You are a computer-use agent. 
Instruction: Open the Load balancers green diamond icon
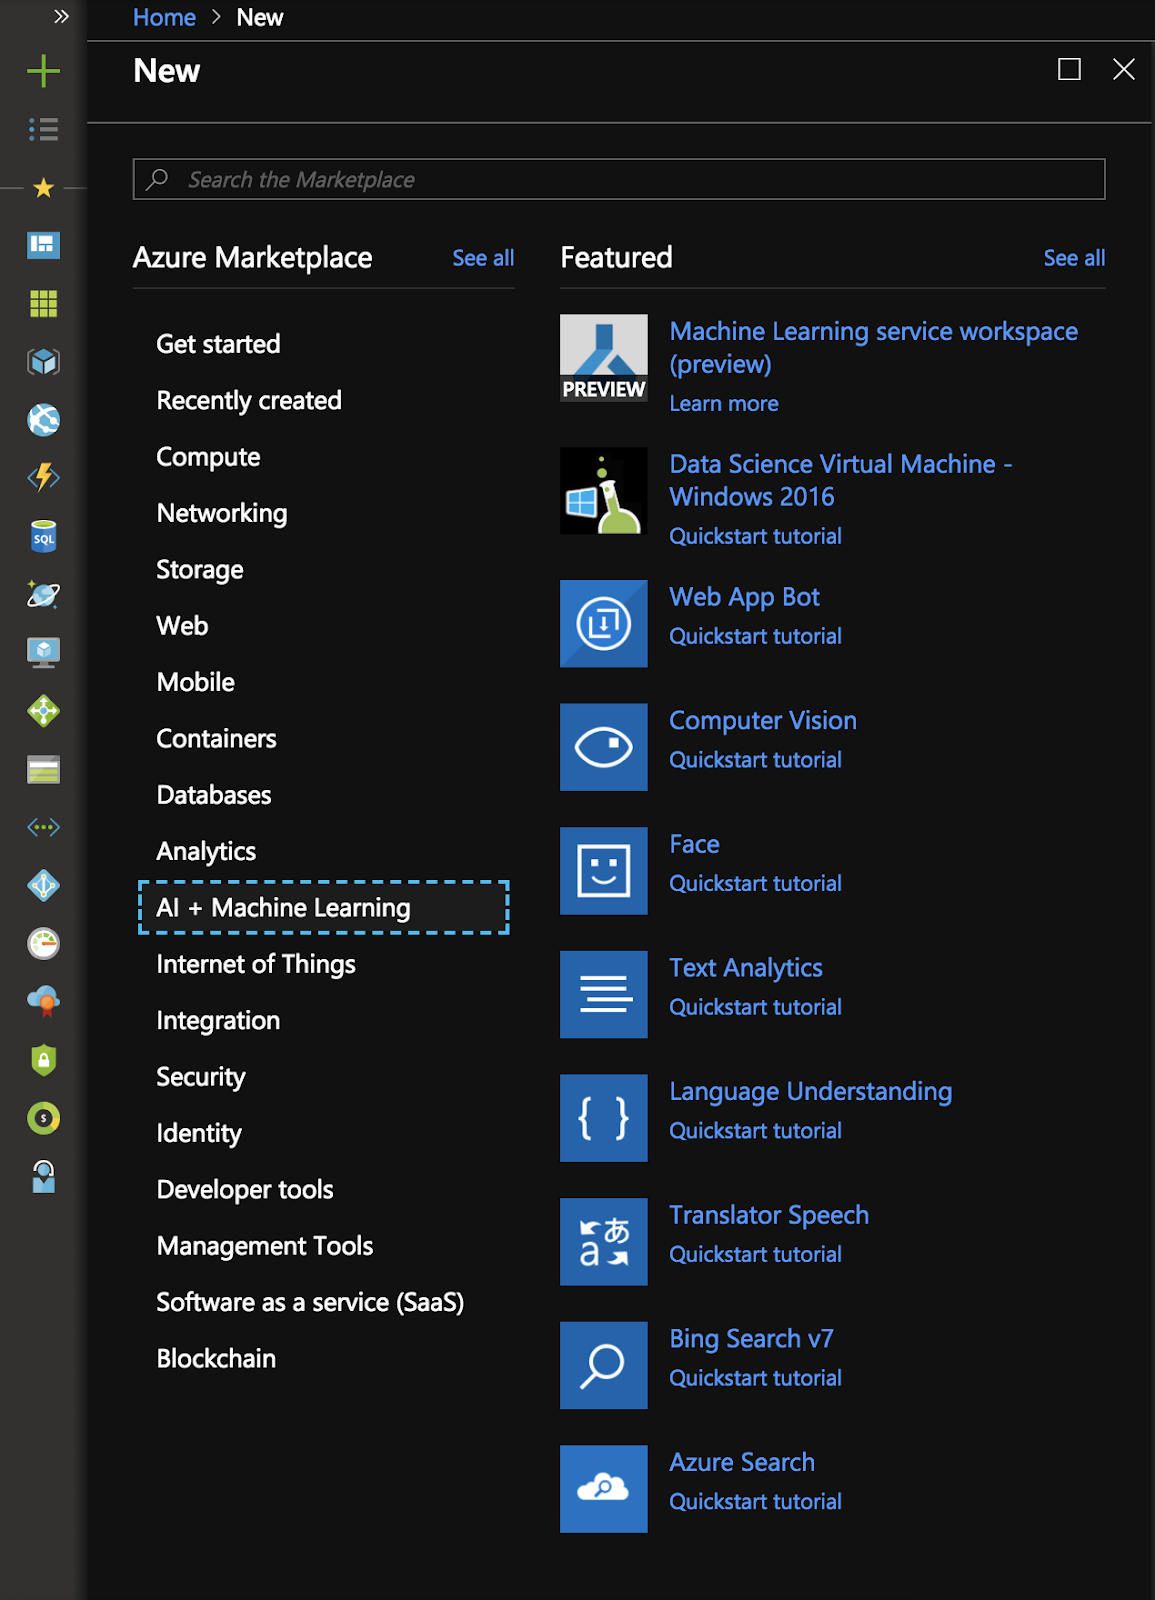[43, 711]
